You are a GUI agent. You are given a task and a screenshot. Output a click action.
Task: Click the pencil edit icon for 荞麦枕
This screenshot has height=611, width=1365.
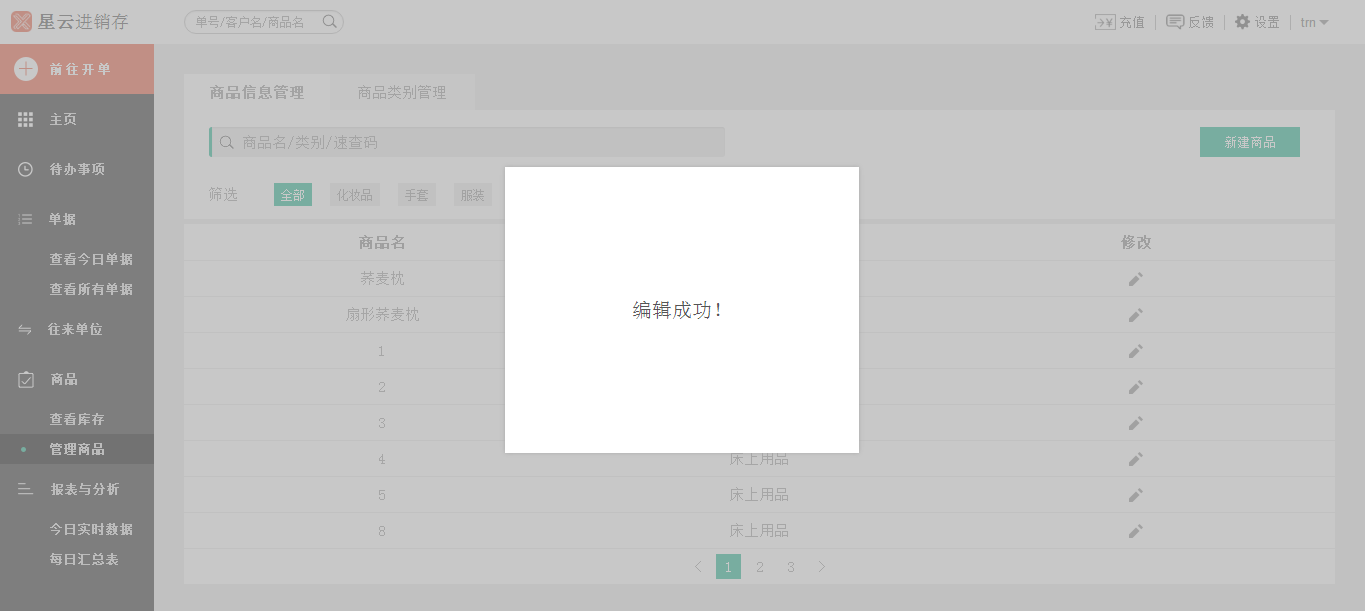(1135, 279)
